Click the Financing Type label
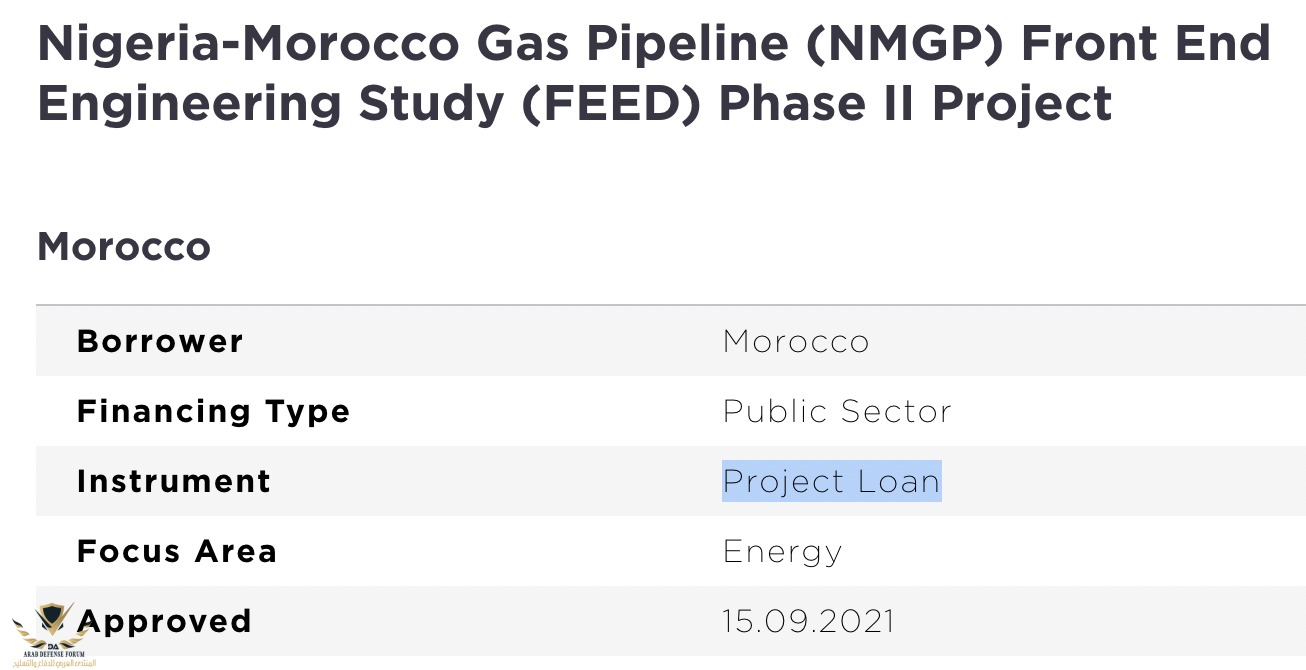 [x=213, y=411]
